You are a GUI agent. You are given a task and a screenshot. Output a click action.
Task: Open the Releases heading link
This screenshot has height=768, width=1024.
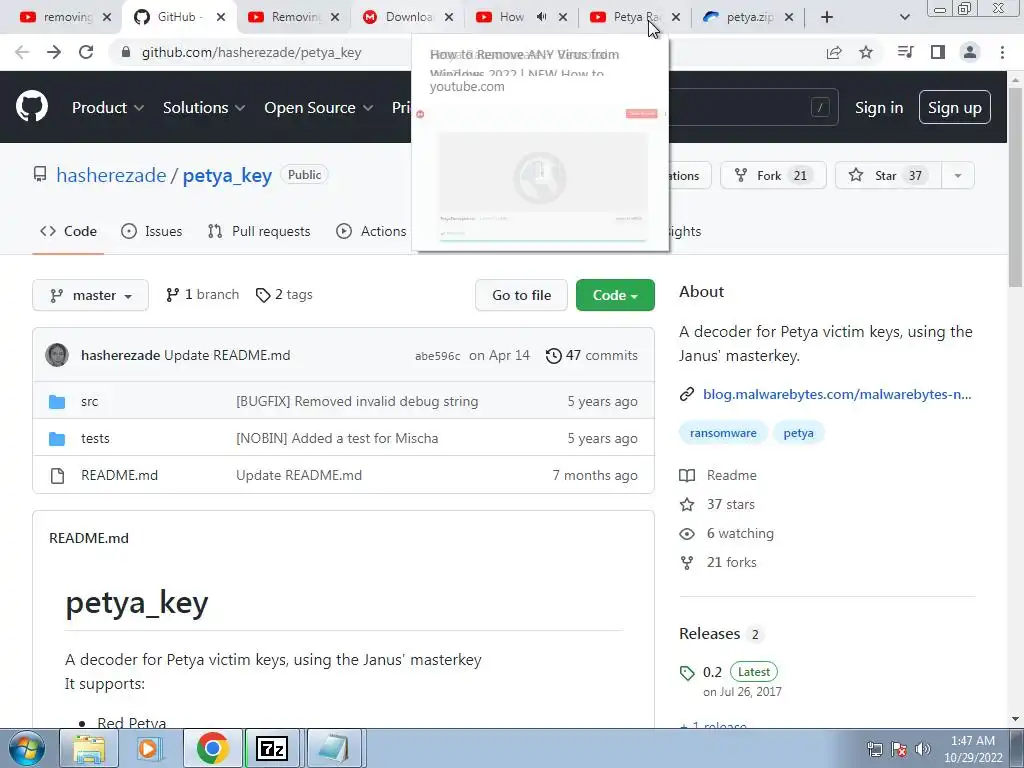pos(709,633)
